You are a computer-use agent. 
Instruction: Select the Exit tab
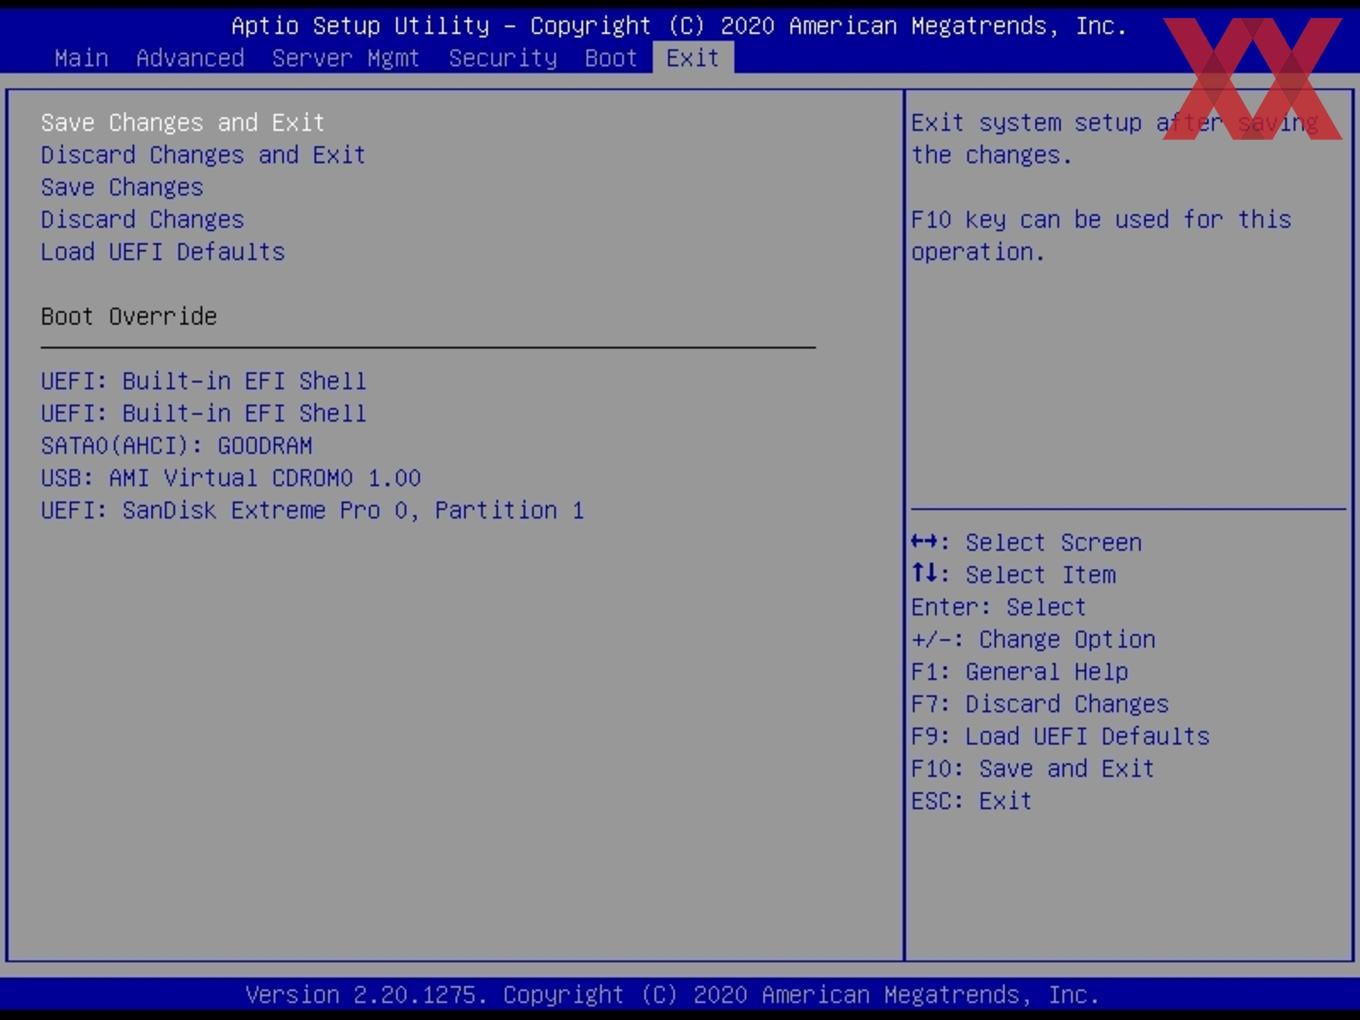[693, 58]
